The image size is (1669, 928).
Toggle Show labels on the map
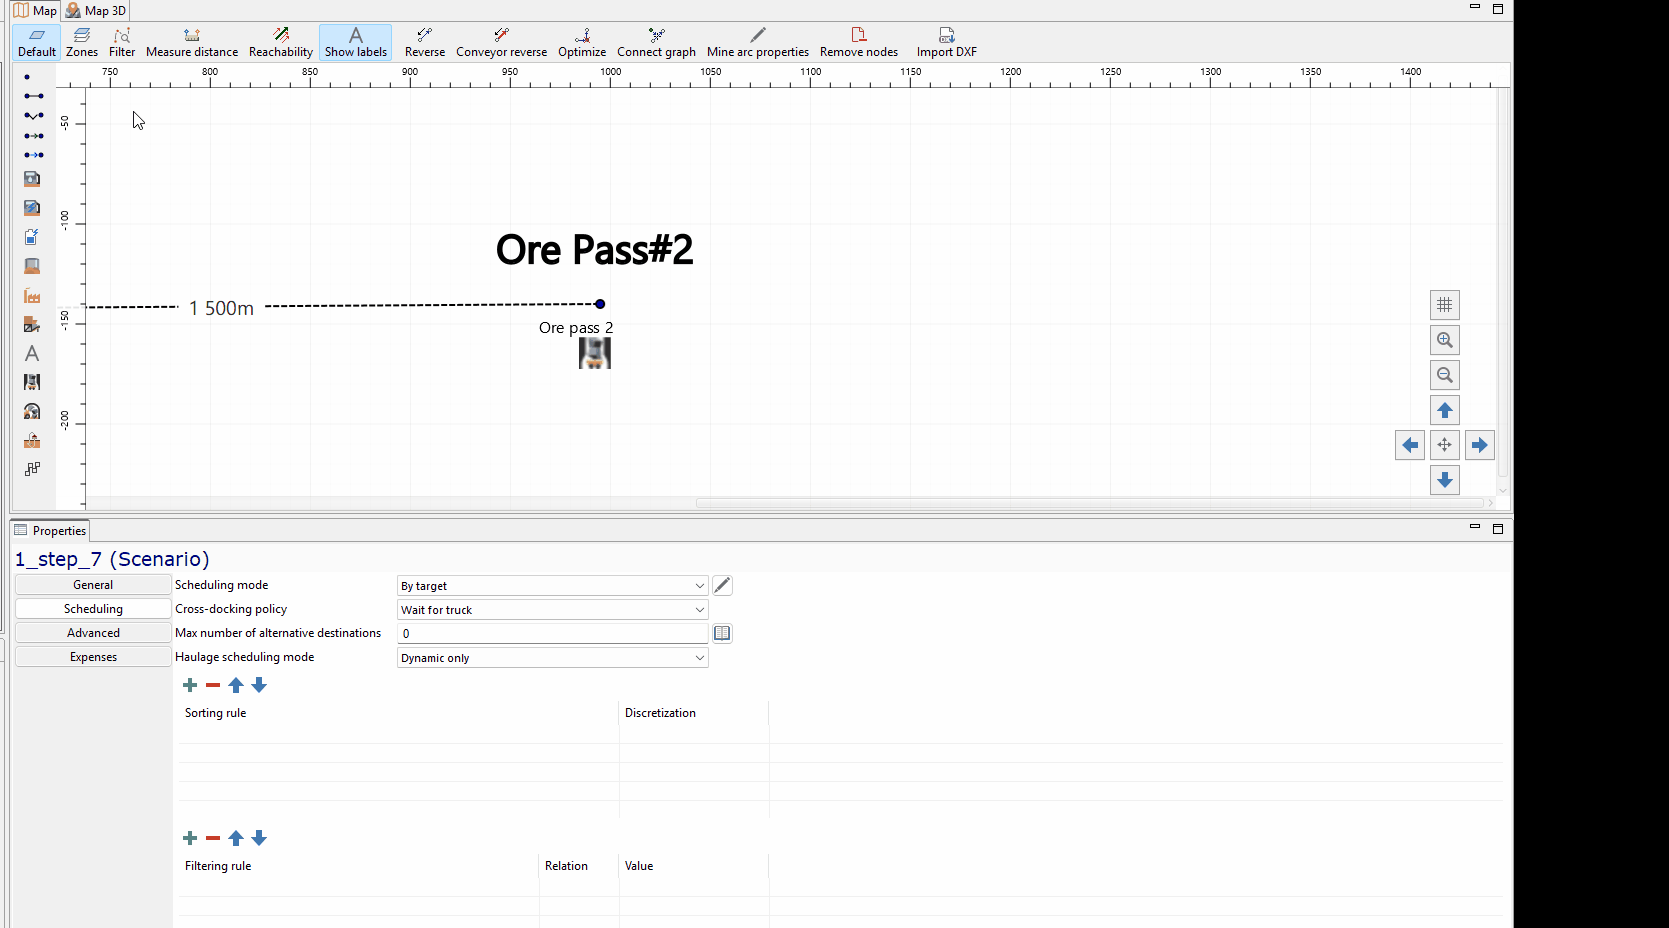(x=356, y=42)
